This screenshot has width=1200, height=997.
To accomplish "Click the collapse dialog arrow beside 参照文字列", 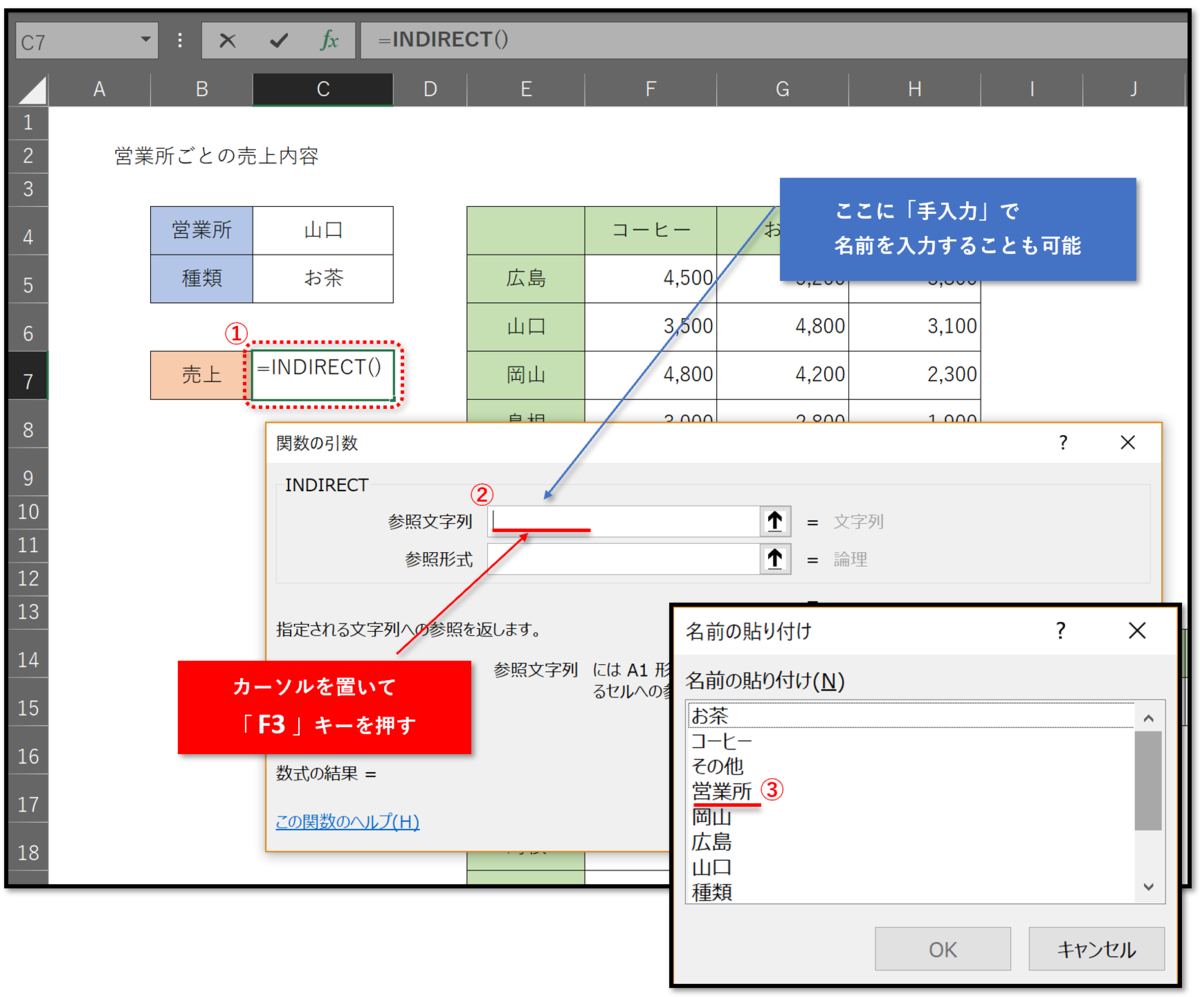I will click(x=777, y=521).
